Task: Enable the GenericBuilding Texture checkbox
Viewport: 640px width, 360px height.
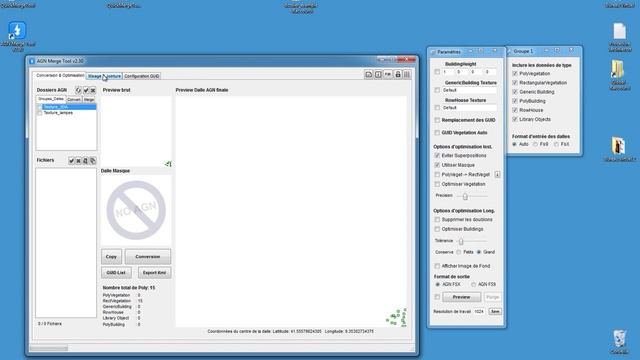Action: [x=437, y=90]
